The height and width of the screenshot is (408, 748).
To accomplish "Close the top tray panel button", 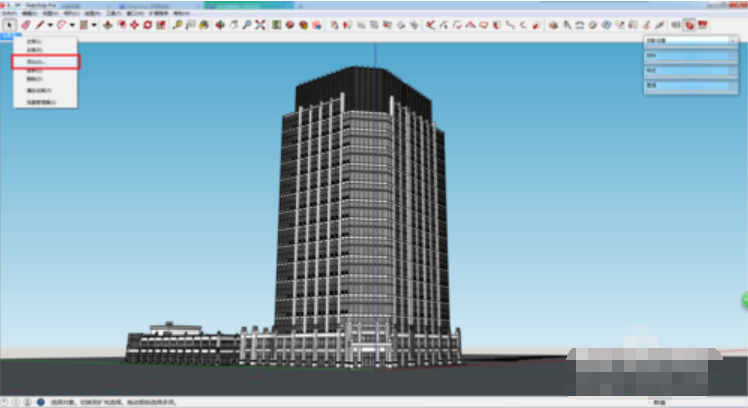I will click(732, 41).
